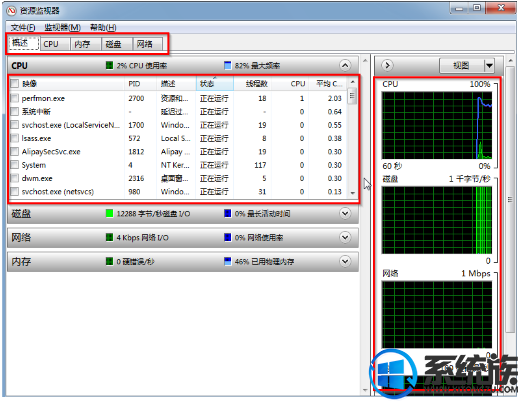Collapse the graph pane with arrow button

[387, 65]
